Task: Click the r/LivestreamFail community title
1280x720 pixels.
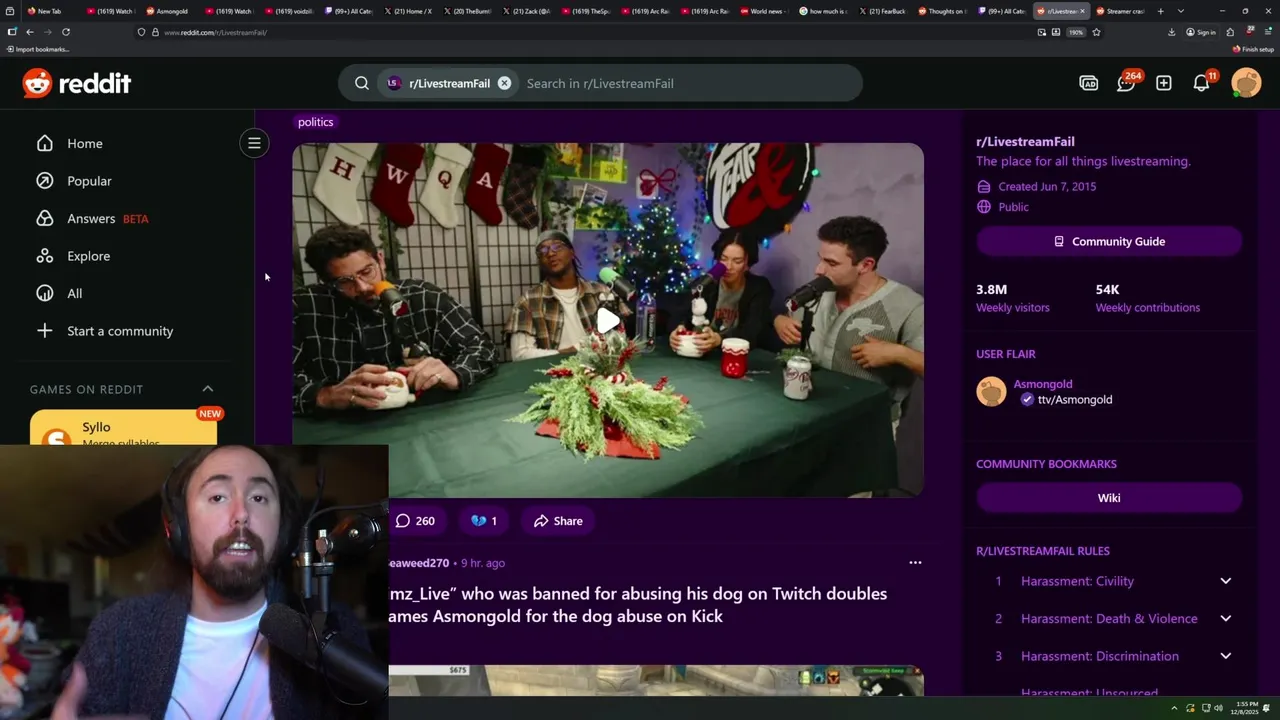Action: (1025, 142)
